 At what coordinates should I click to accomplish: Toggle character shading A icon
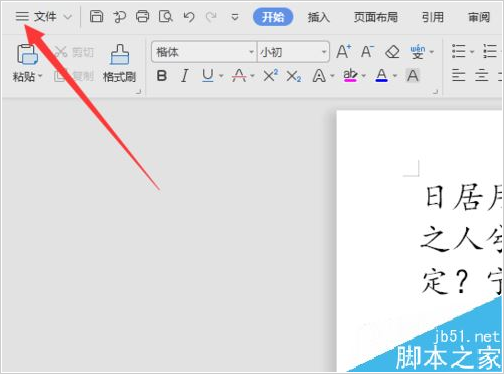413,76
